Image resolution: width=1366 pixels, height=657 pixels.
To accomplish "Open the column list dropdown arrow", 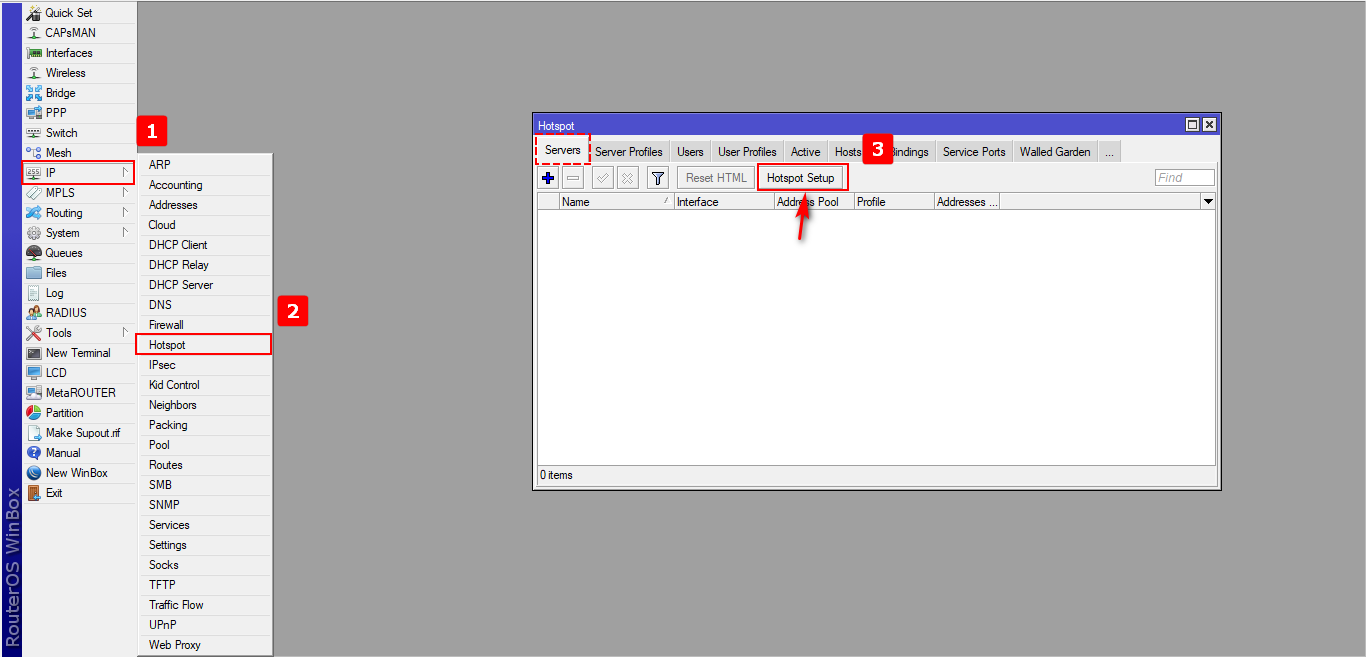I will [1208, 202].
